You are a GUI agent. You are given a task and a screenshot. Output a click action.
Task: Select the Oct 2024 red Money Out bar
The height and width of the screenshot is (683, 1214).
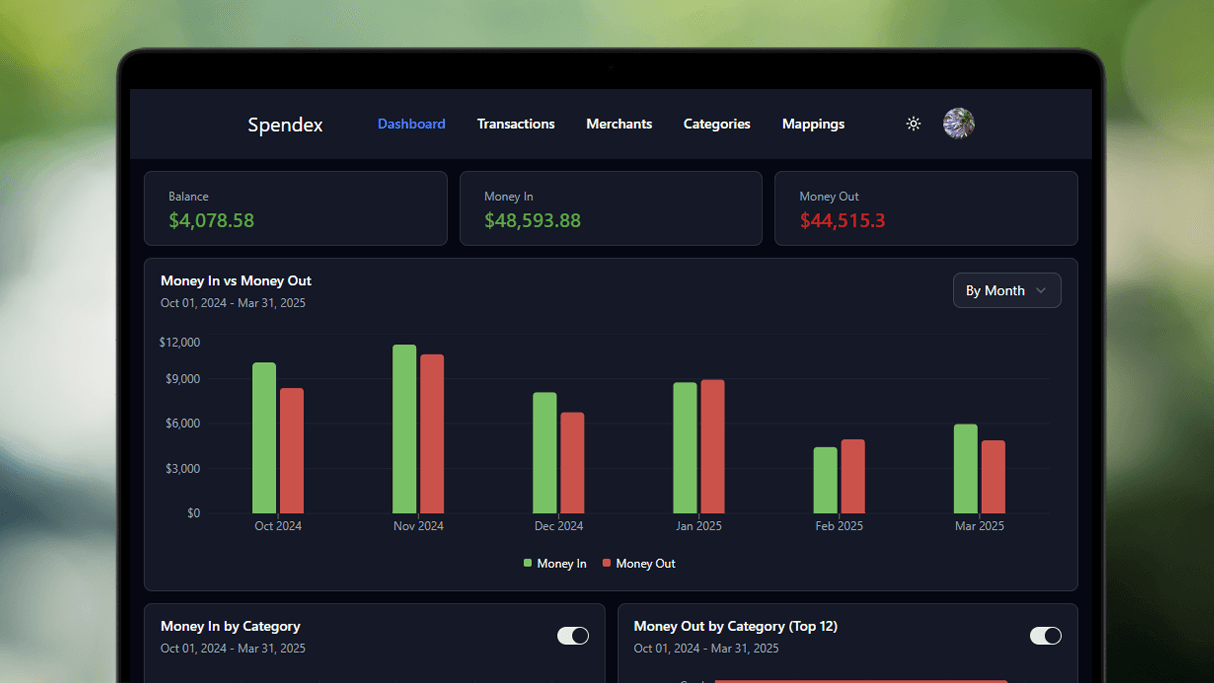[292, 451]
